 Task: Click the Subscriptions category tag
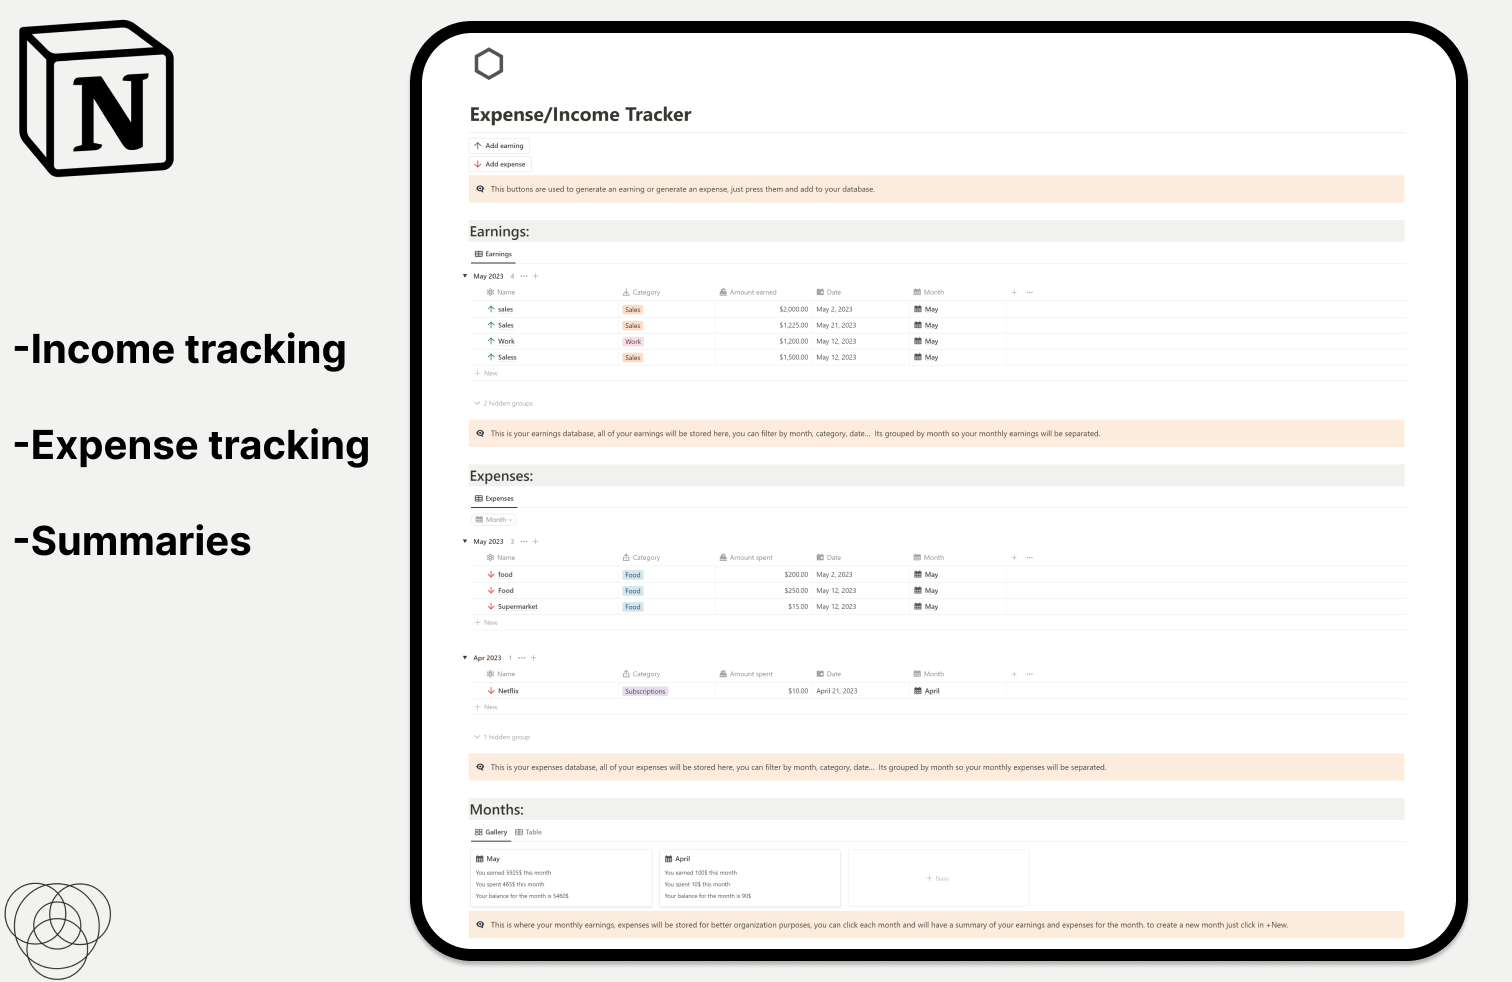(x=645, y=691)
